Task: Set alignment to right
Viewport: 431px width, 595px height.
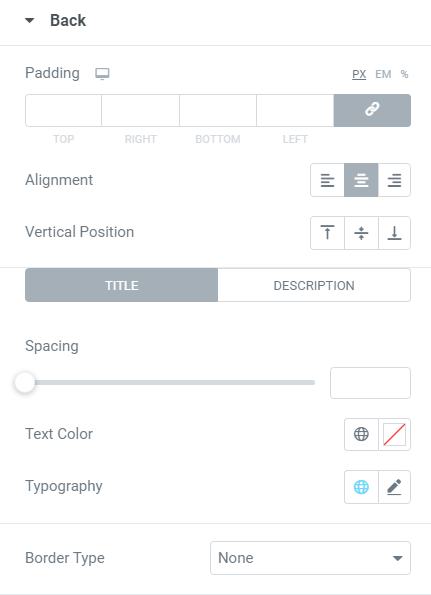Action: (x=395, y=180)
